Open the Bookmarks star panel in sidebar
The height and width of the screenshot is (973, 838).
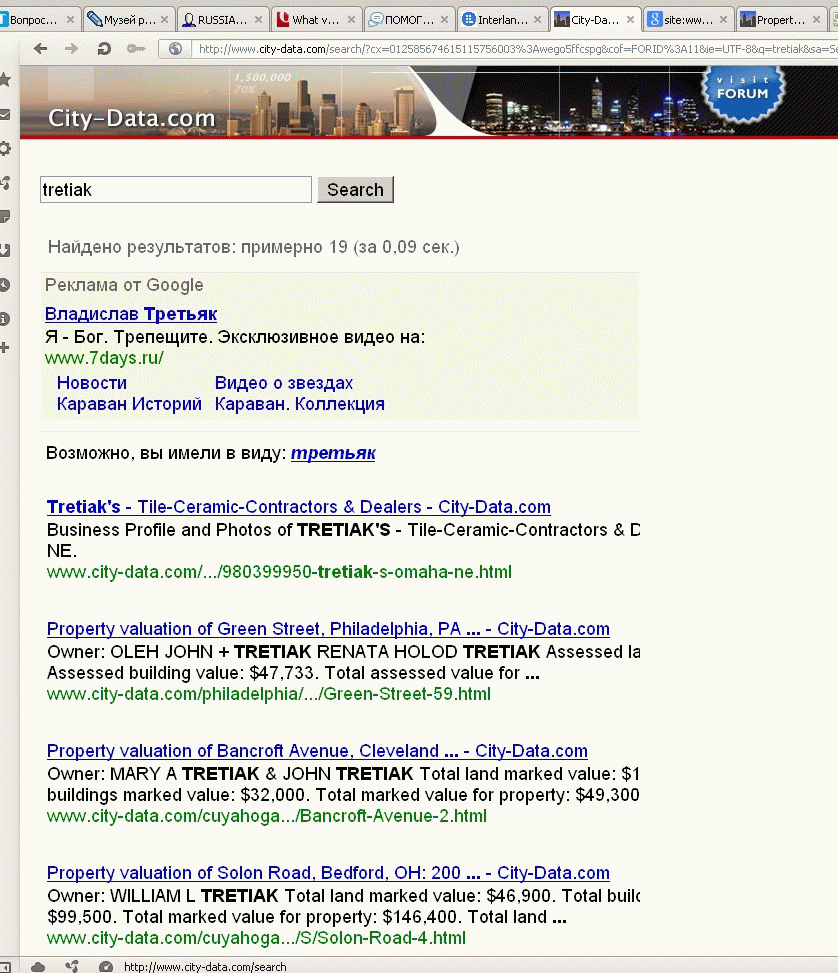5,79
